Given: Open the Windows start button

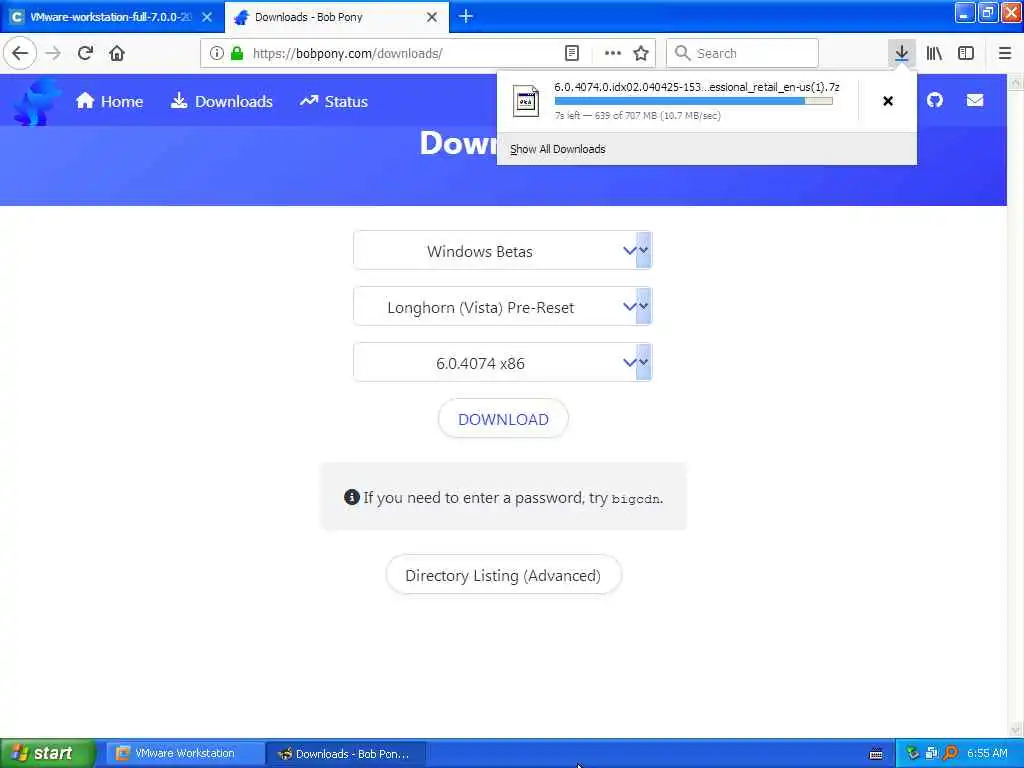Looking at the screenshot, I should coord(47,753).
